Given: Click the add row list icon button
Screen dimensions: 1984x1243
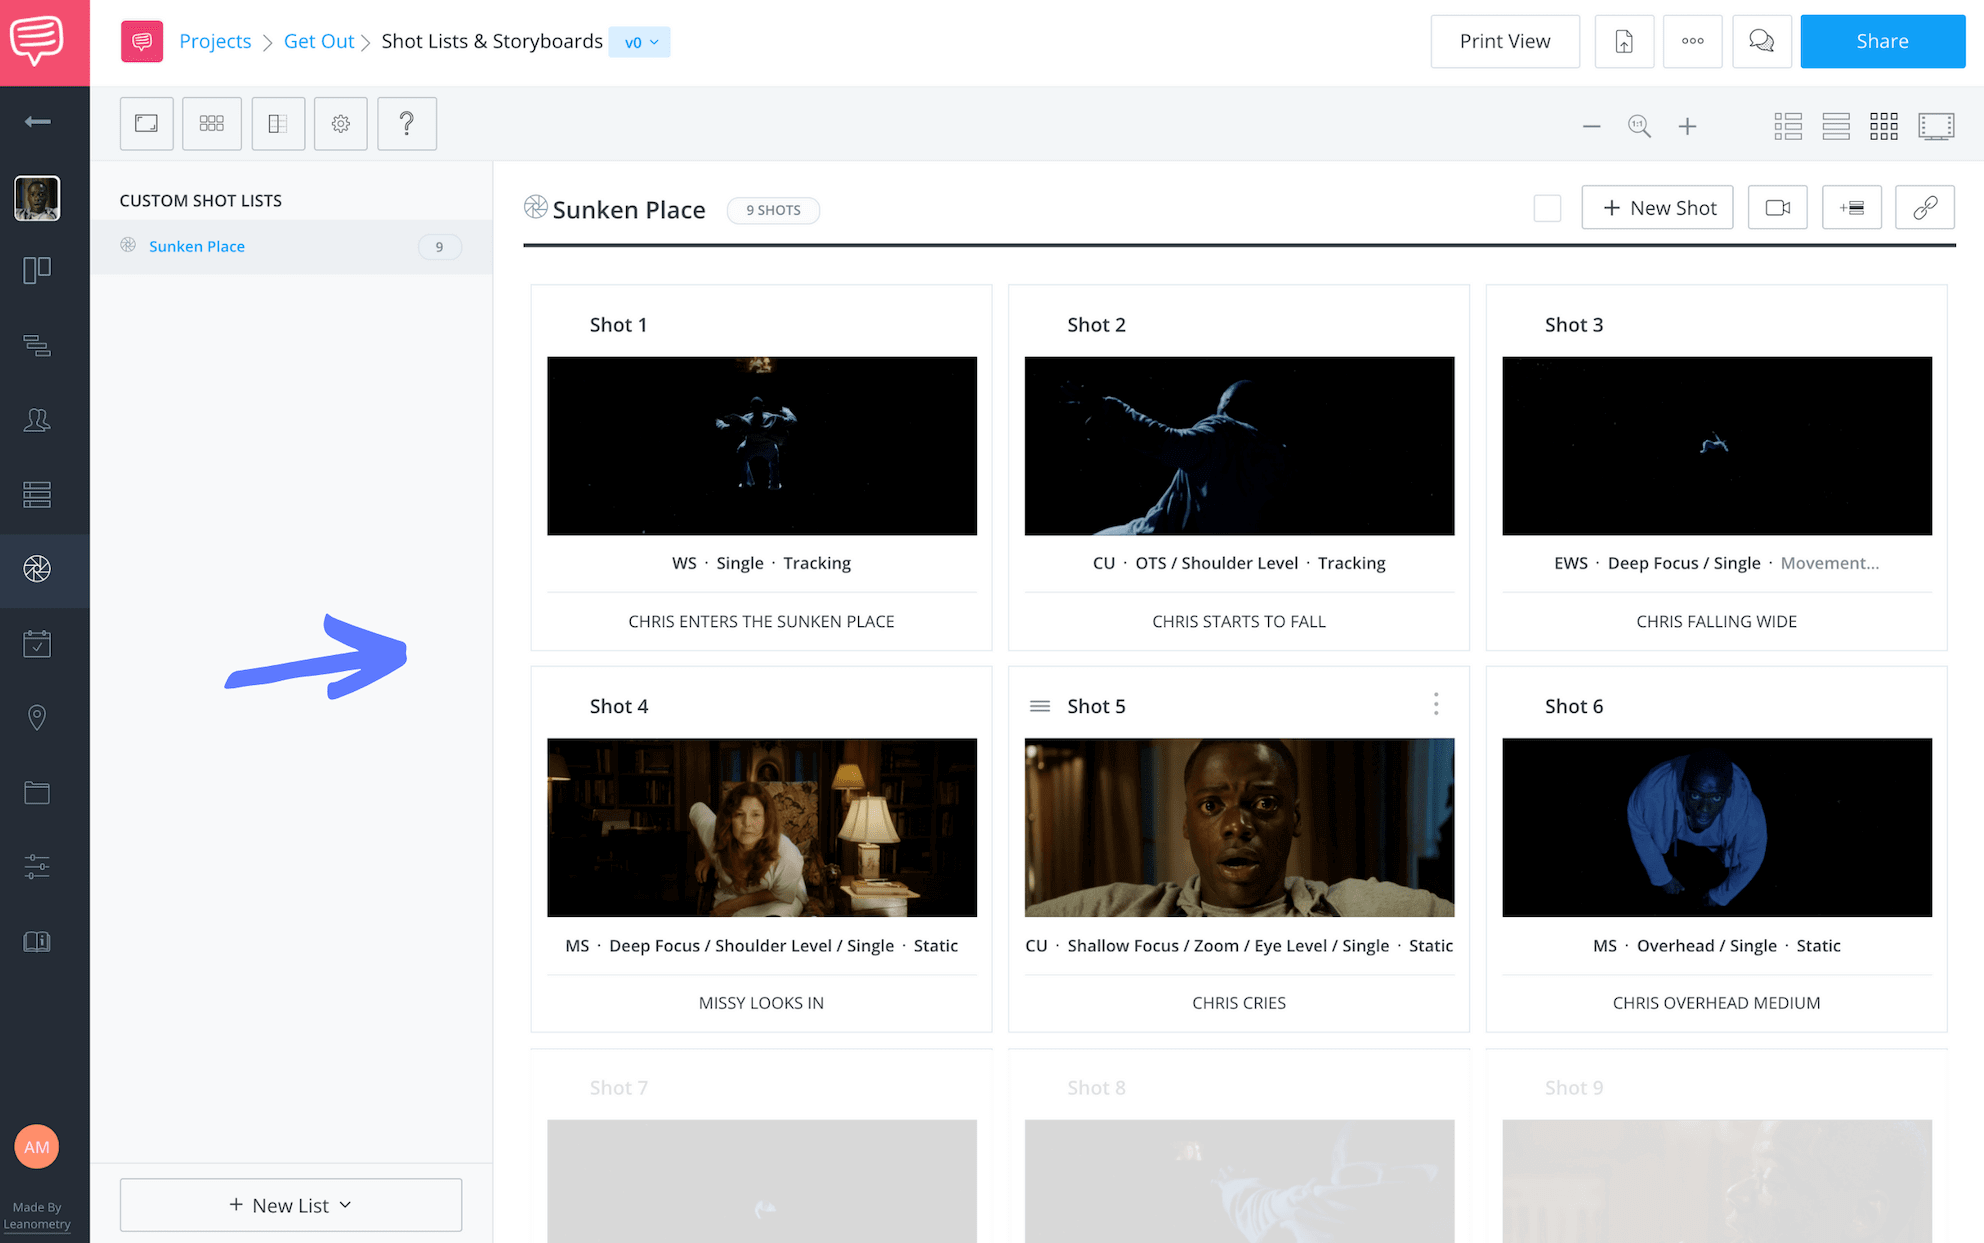Looking at the screenshot, I should click(x=1852, y=208).
